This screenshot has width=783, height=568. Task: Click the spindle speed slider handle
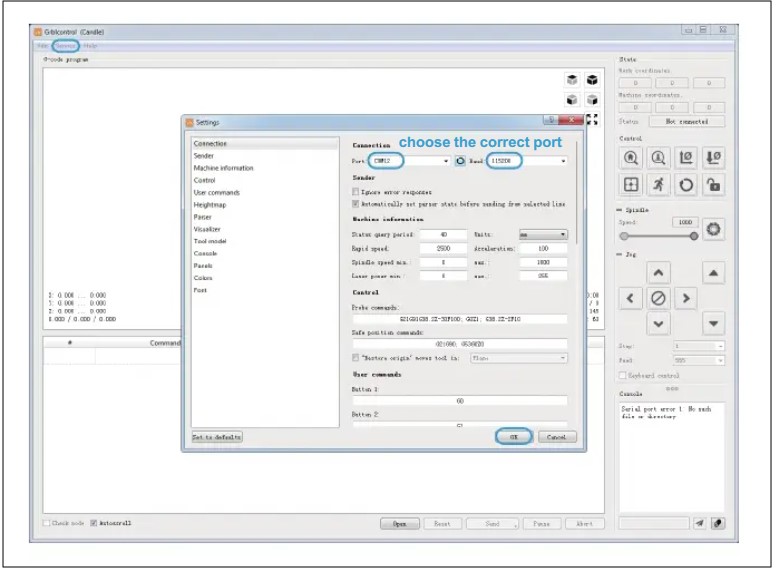point(694,236)
